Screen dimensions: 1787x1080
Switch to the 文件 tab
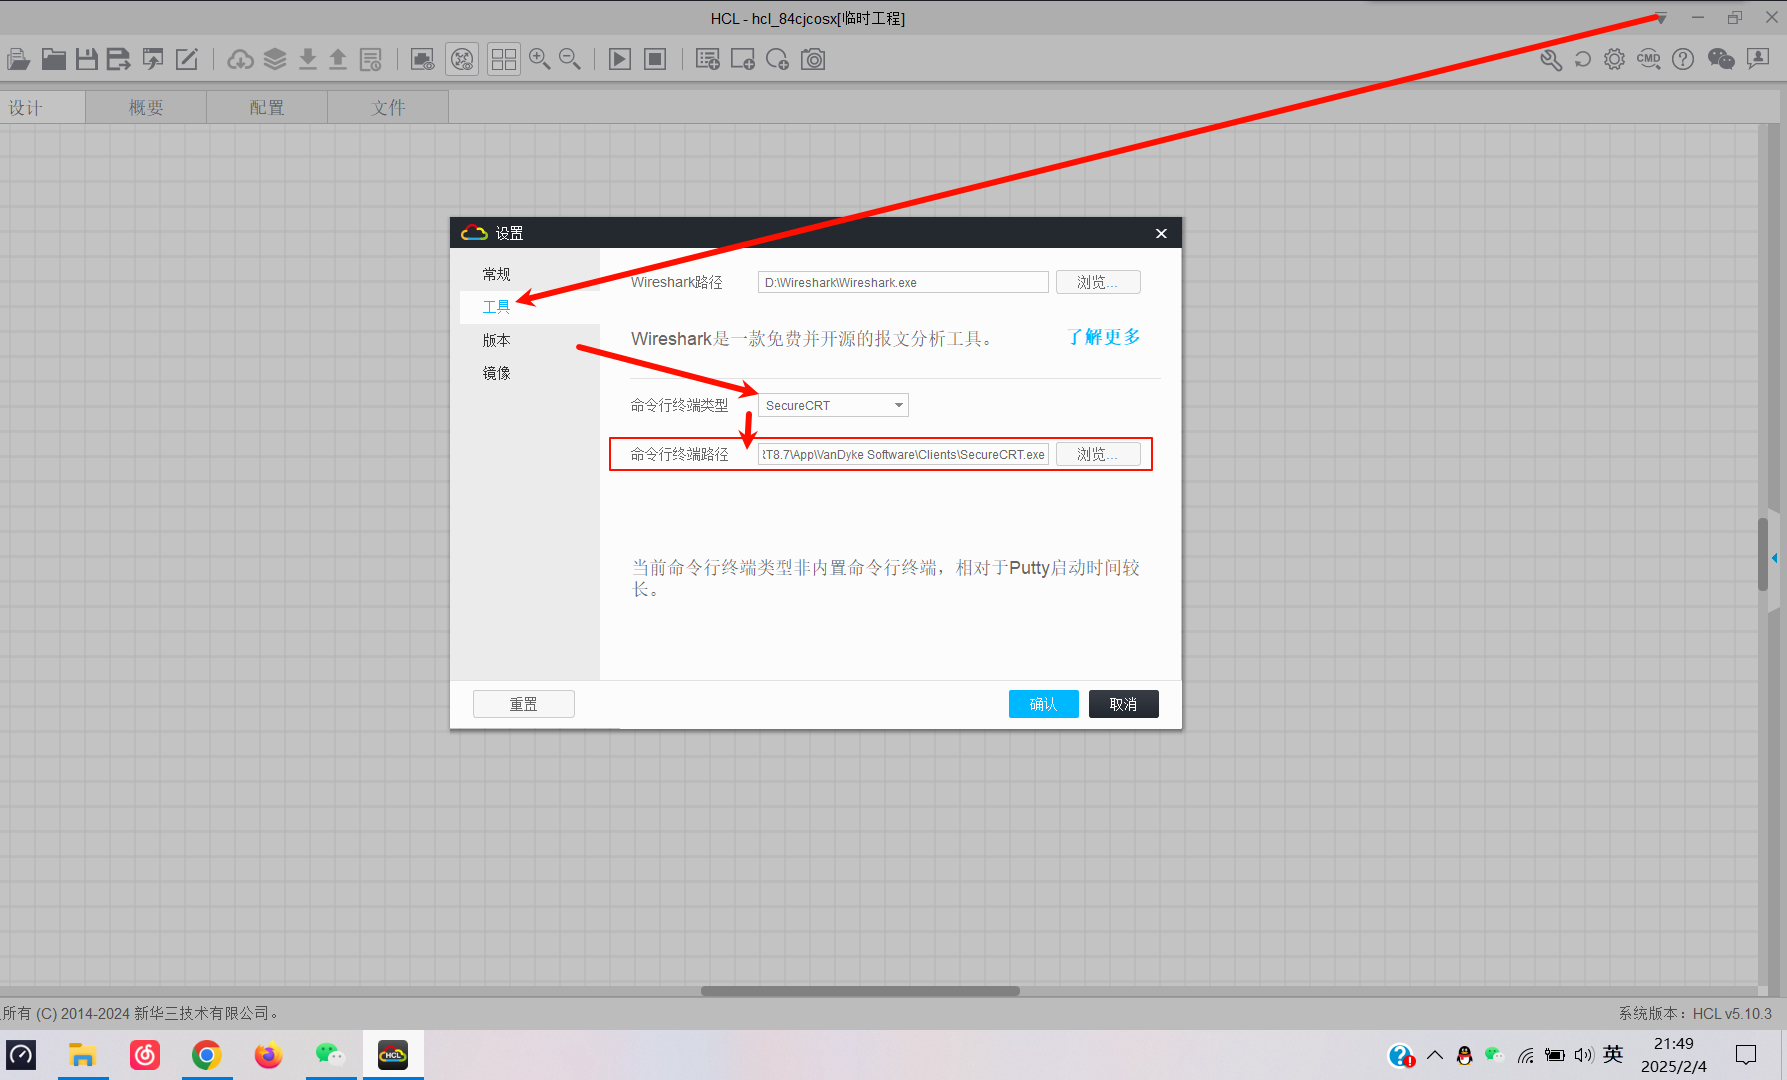click(x=388, y=107)
